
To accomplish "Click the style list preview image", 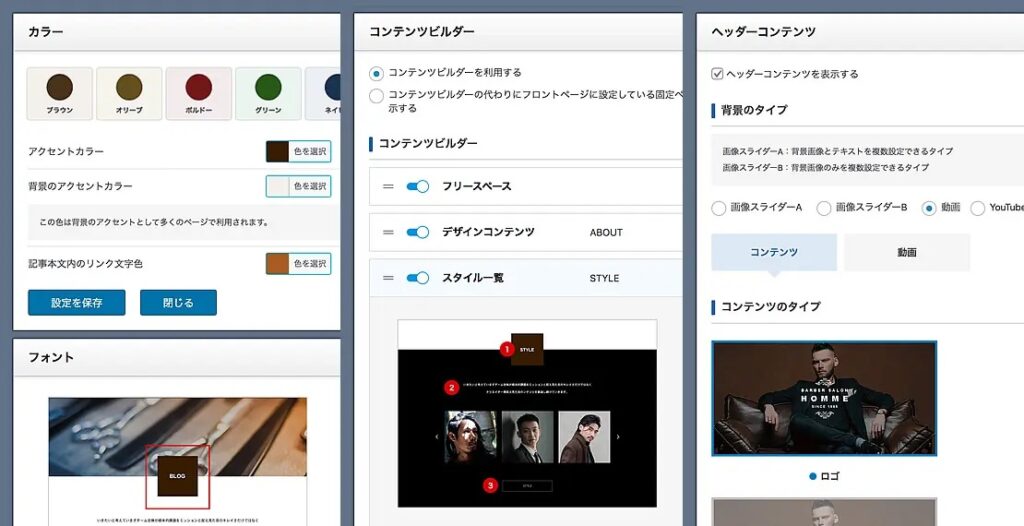I will tap(527, 414).
